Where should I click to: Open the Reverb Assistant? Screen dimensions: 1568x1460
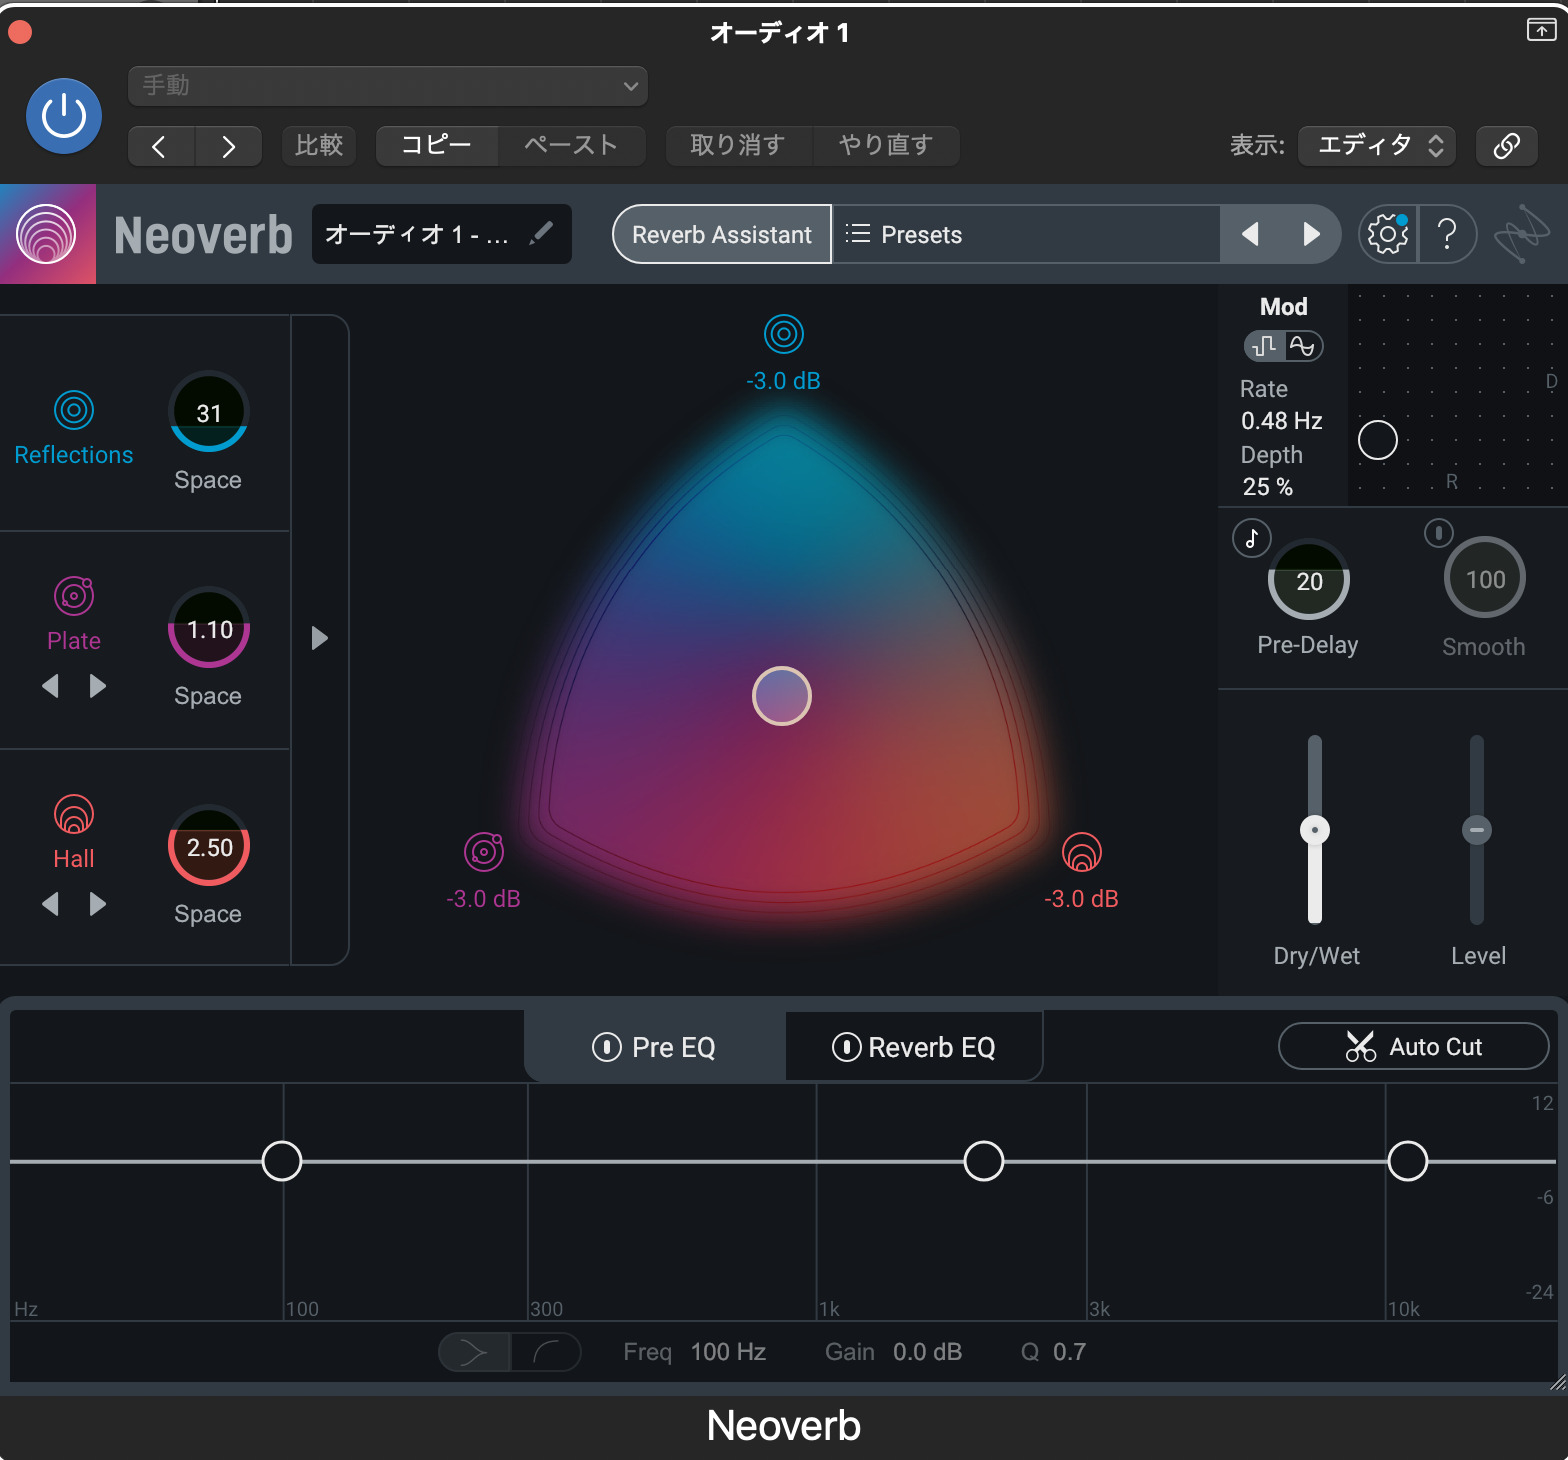coord(721,234)
